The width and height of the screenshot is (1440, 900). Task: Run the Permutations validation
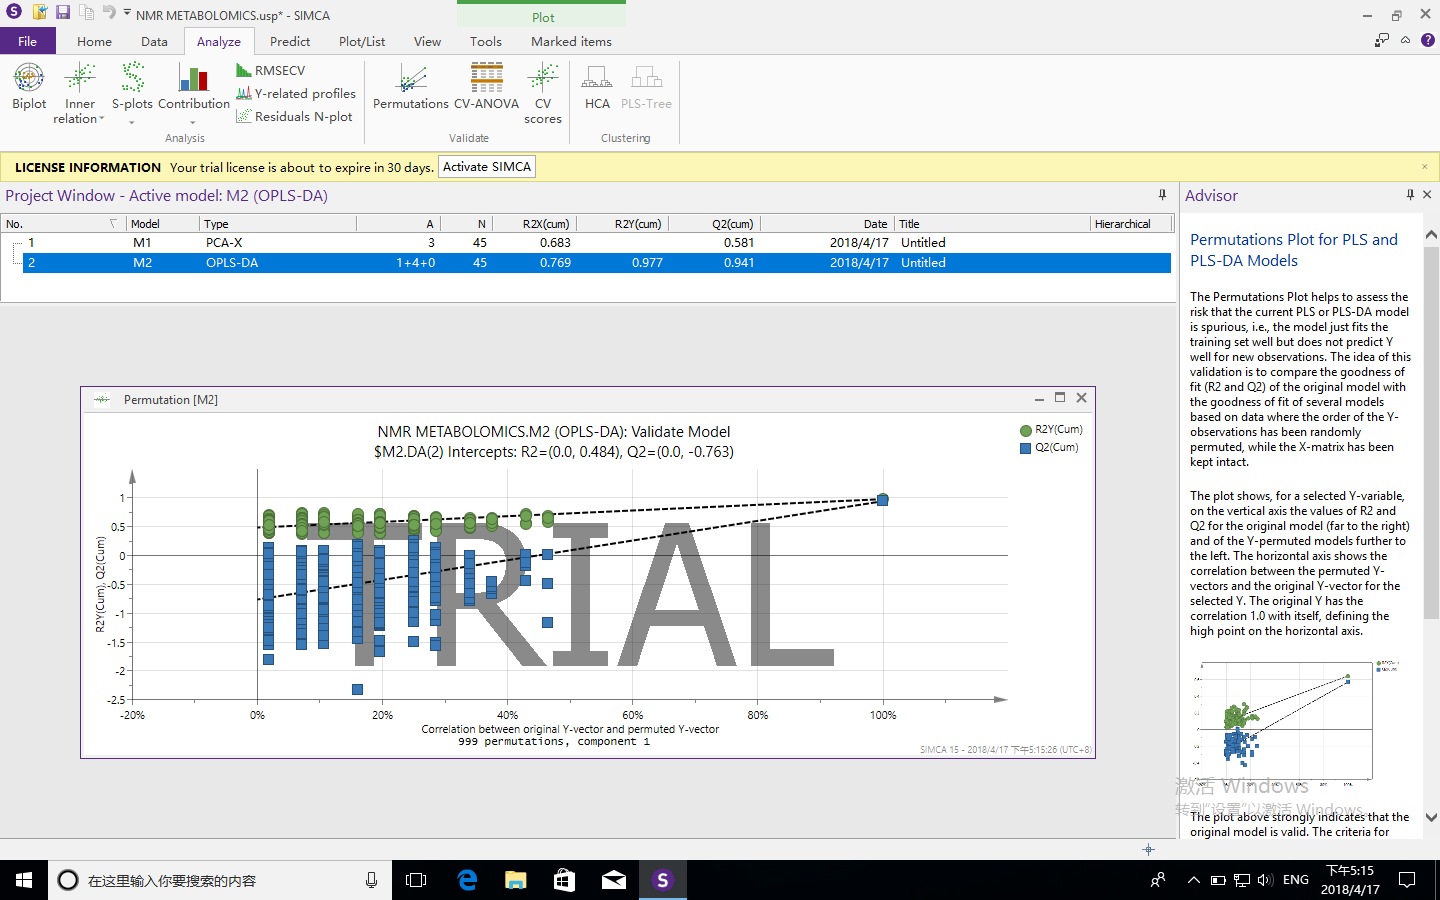tap(411, 87)
